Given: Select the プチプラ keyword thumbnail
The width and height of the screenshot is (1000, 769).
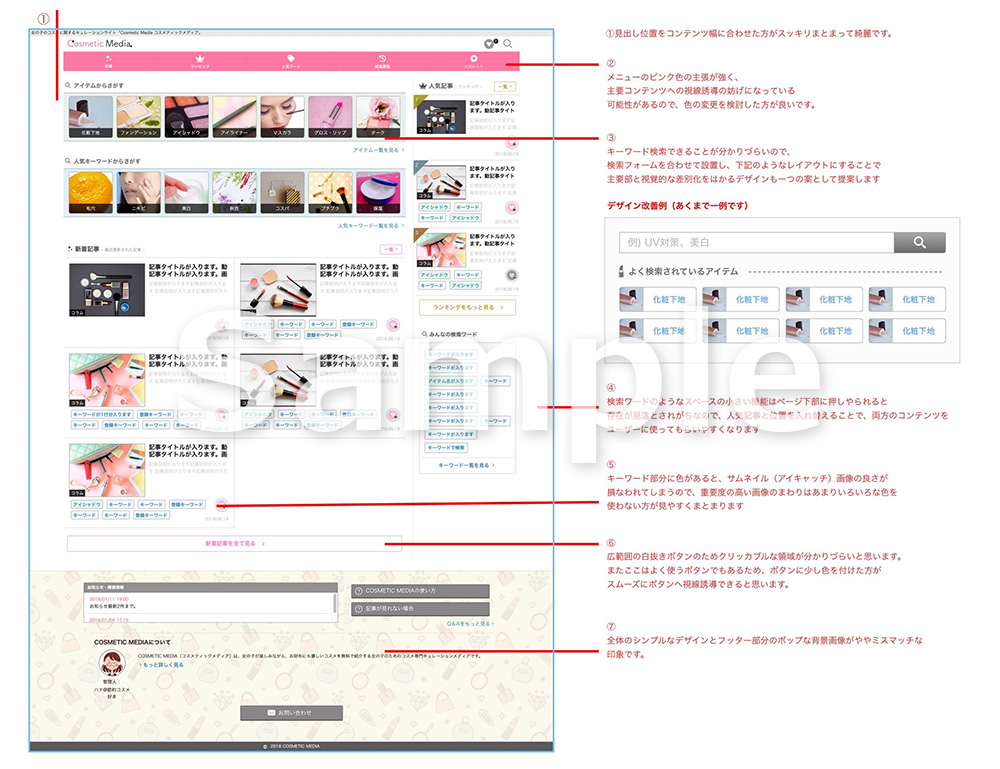Looking at the screenshot, I should click(330, 192).
